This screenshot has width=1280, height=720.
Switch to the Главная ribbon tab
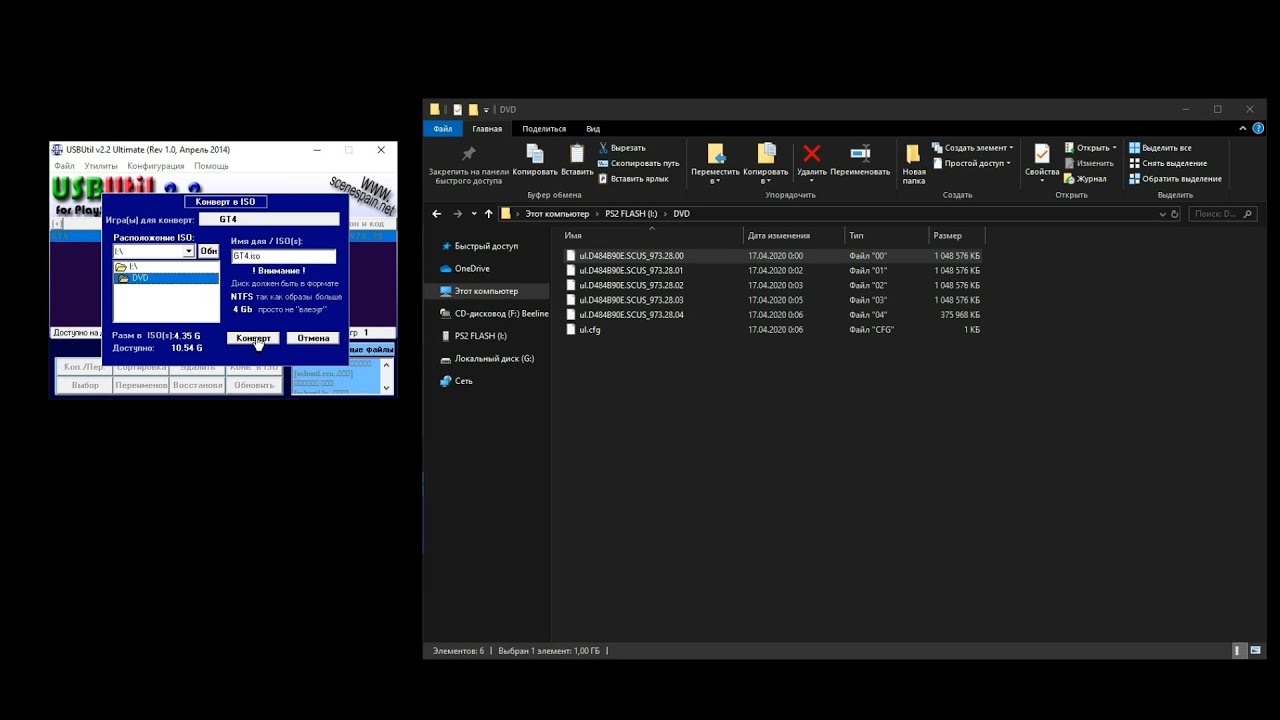click(487, 129)
